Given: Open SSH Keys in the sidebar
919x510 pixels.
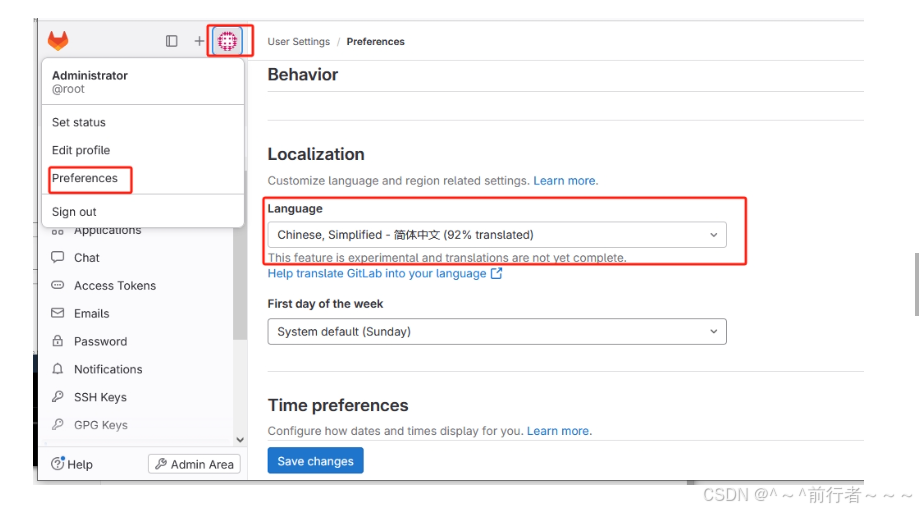Looking at the screenshot, I should click(x=100, y=397).
